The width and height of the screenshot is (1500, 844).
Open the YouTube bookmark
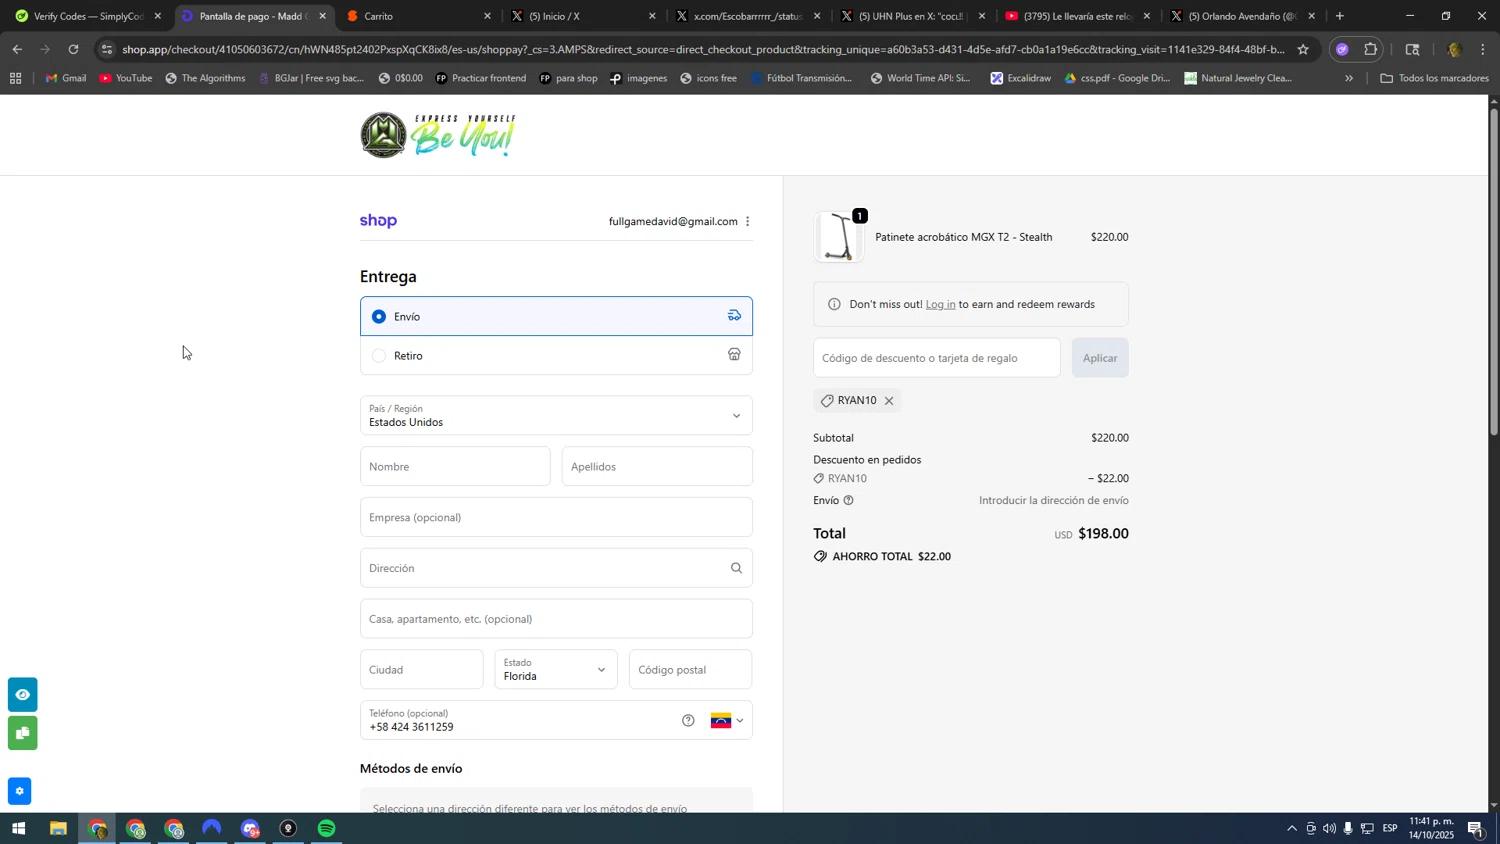(125, 78)
